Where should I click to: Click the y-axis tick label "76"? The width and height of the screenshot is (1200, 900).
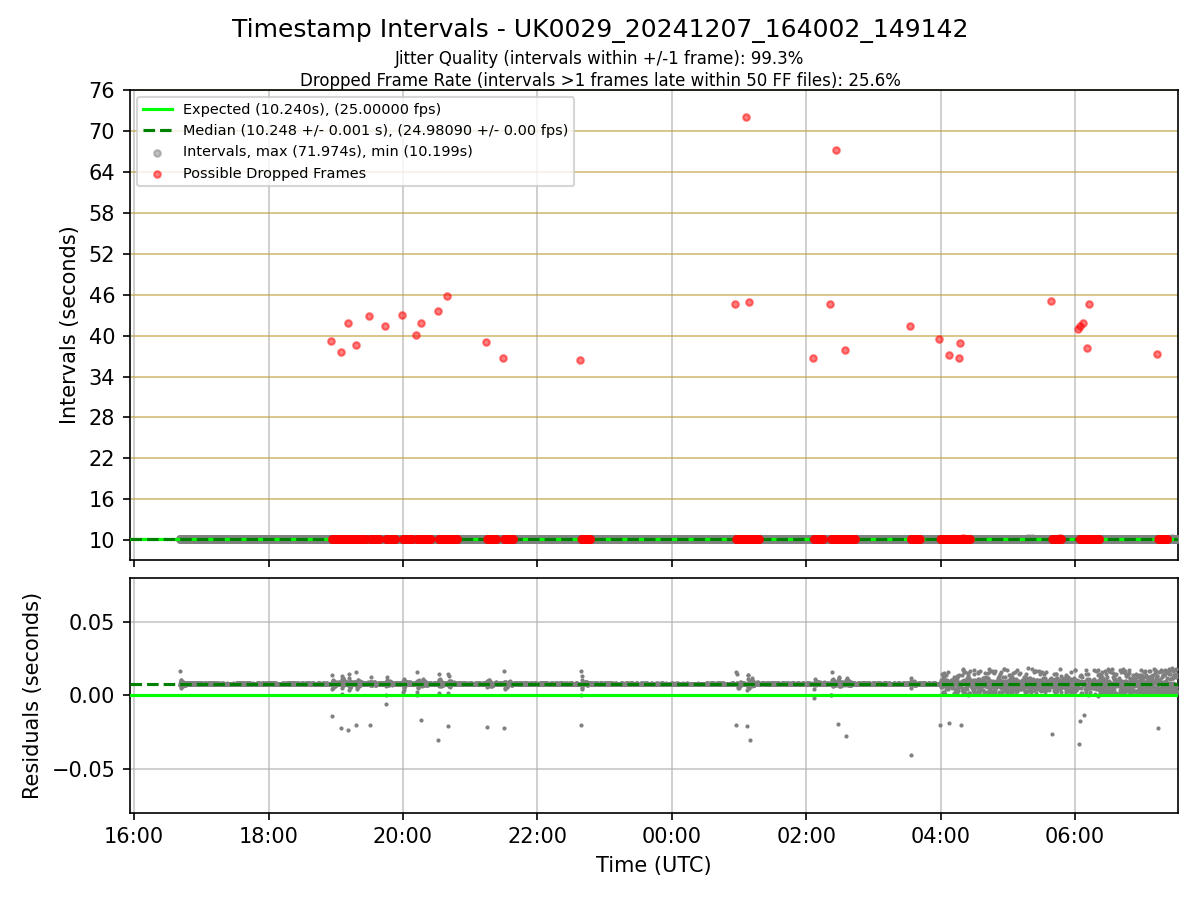pos(104,90)
